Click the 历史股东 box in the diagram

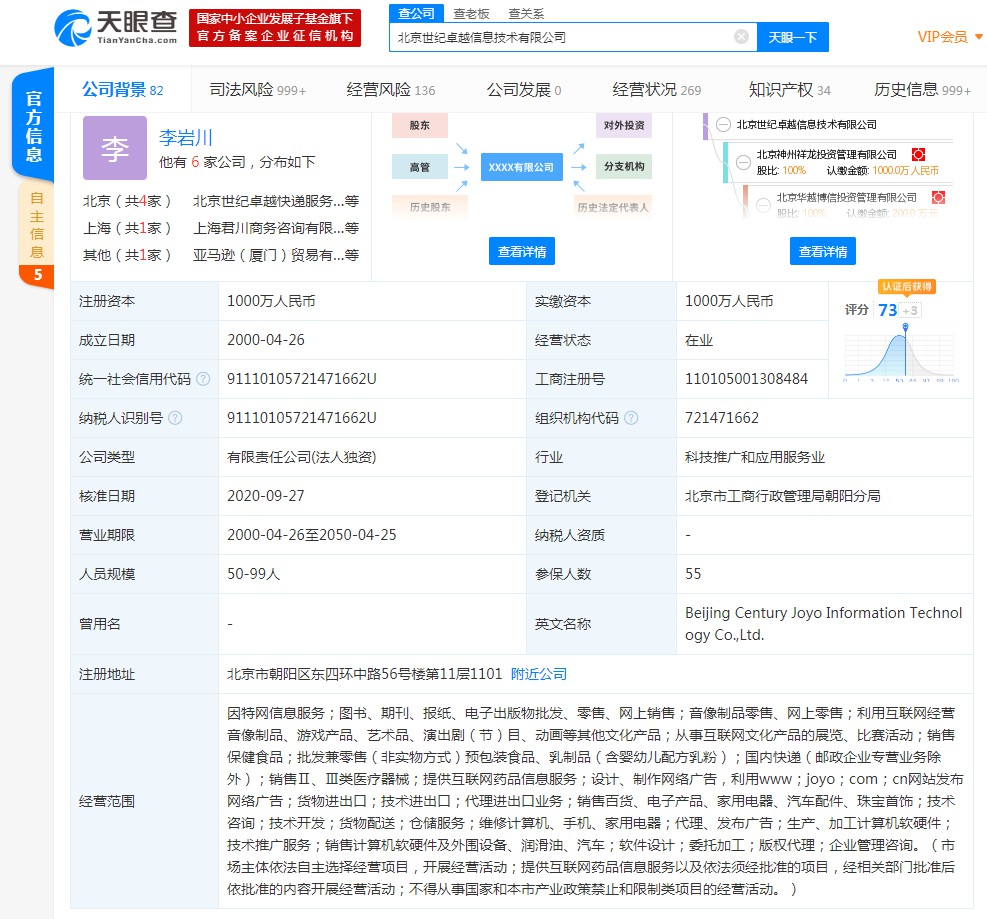430,207
